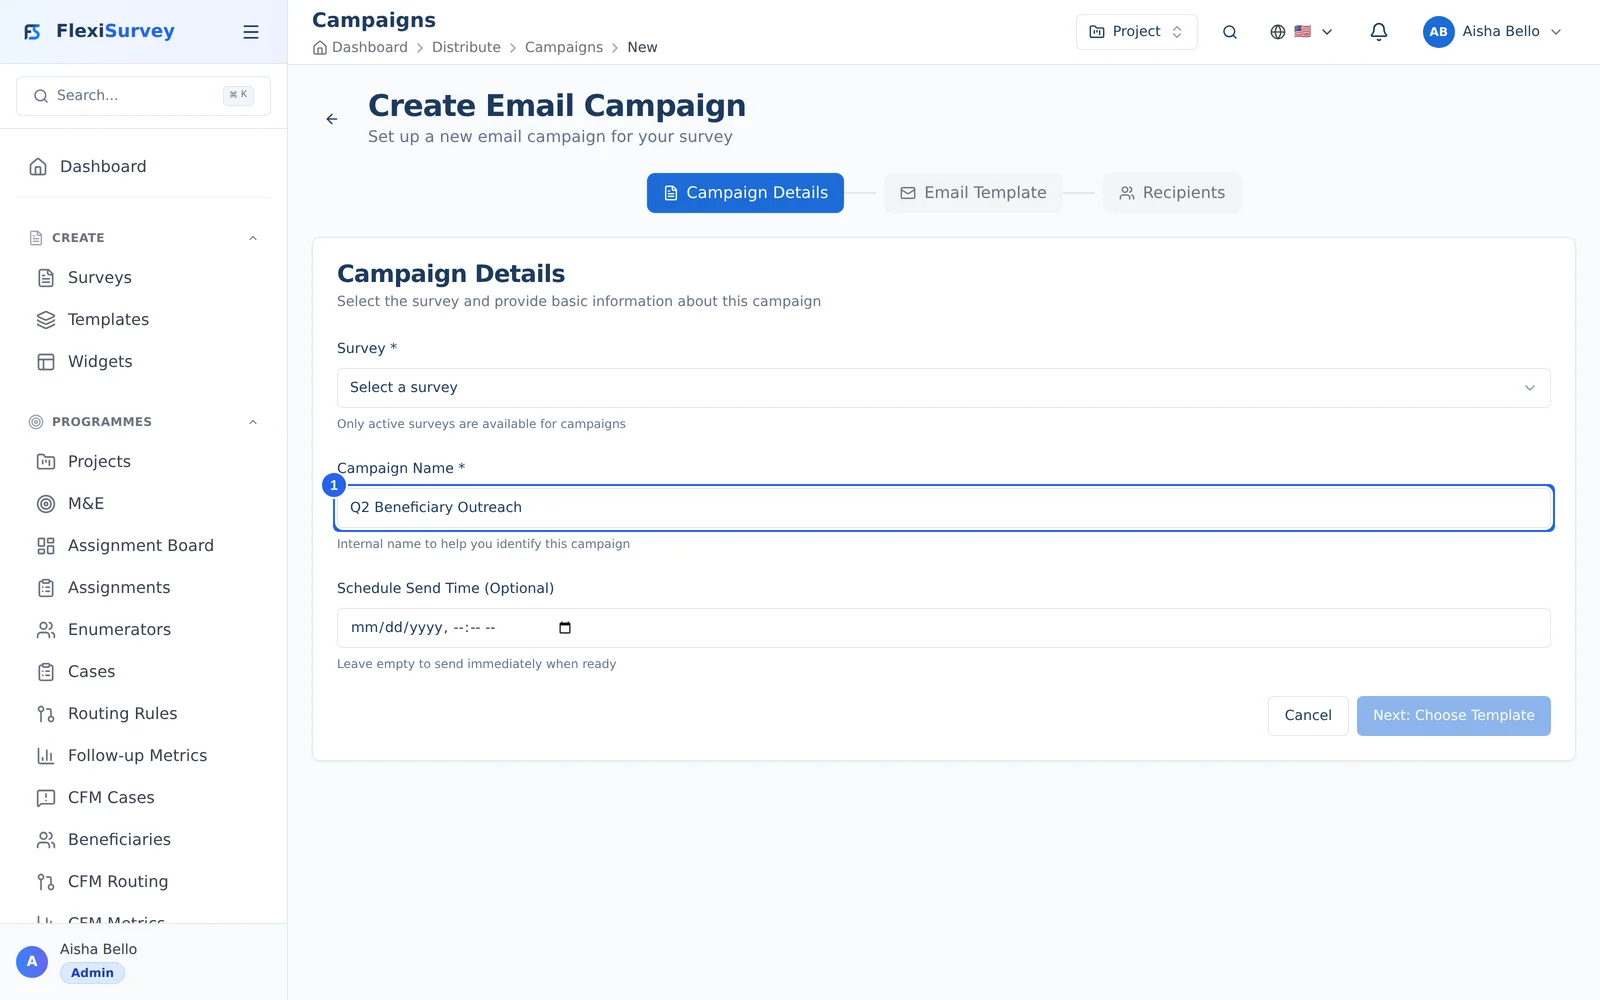This screenshot has width=1600, height=1000.
Task: Click the Schedule Send Time date field
Action: 943,628
